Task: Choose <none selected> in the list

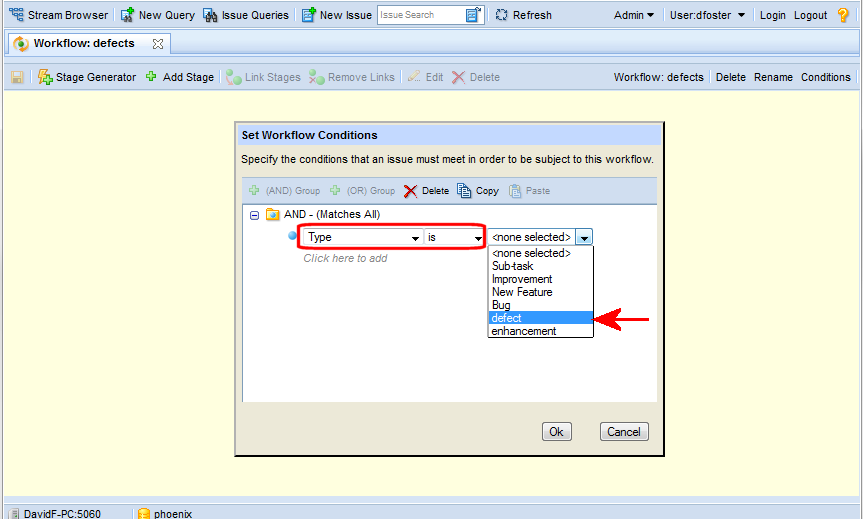Action: [540, 253]
